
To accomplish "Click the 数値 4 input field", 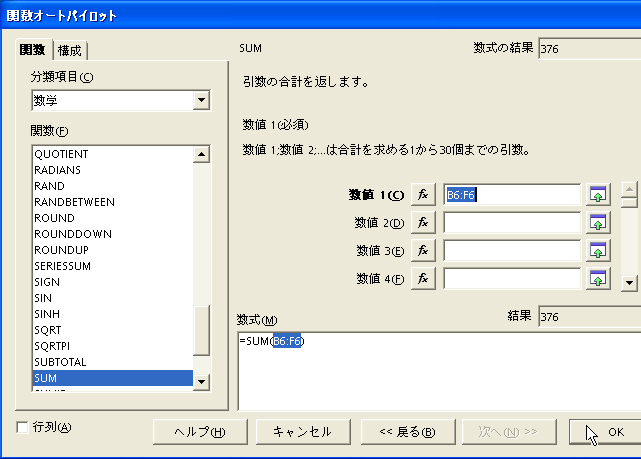I will pyautogui.click(x=512, y=278).
